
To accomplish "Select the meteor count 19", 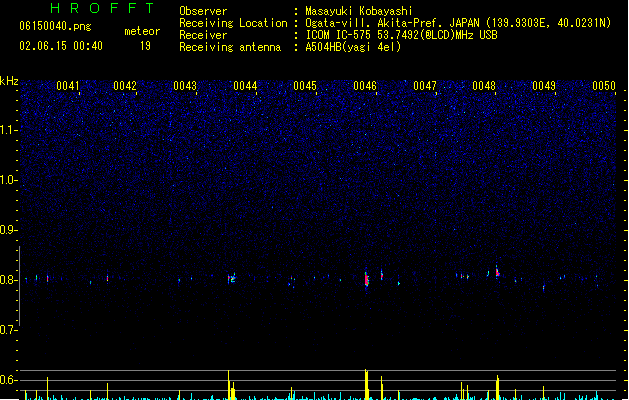I will pos(145,46).
